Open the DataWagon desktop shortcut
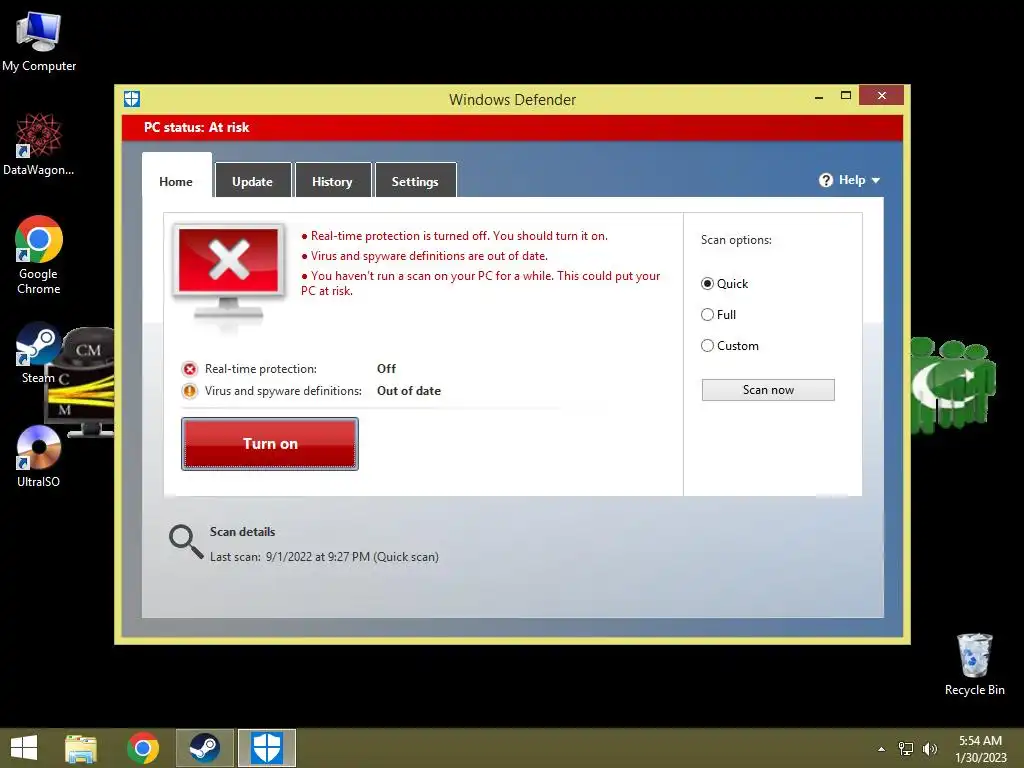The height and width of the screenshot is (768, 1024). (39, 144)
